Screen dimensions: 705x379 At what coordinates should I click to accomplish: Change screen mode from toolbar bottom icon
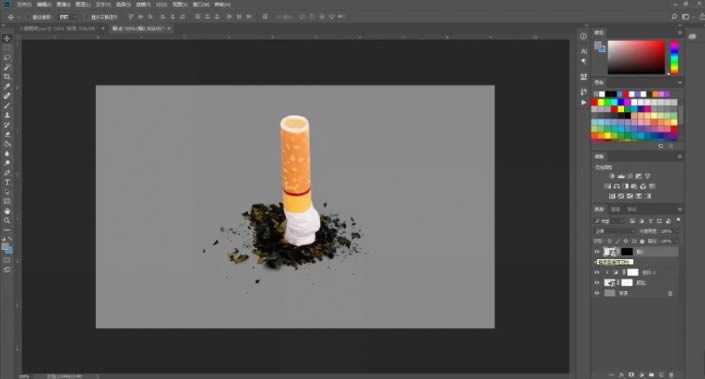(x=7, y=269)
